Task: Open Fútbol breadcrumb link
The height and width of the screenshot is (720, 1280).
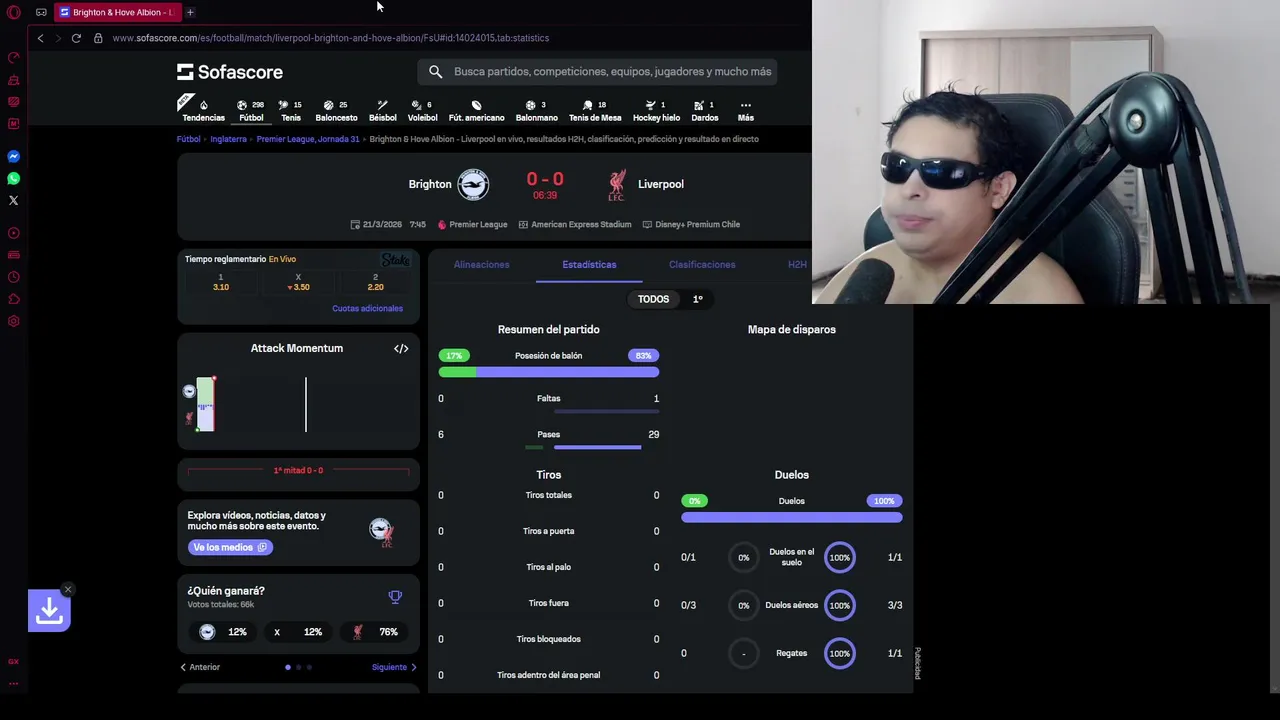Action: (189, 139)
